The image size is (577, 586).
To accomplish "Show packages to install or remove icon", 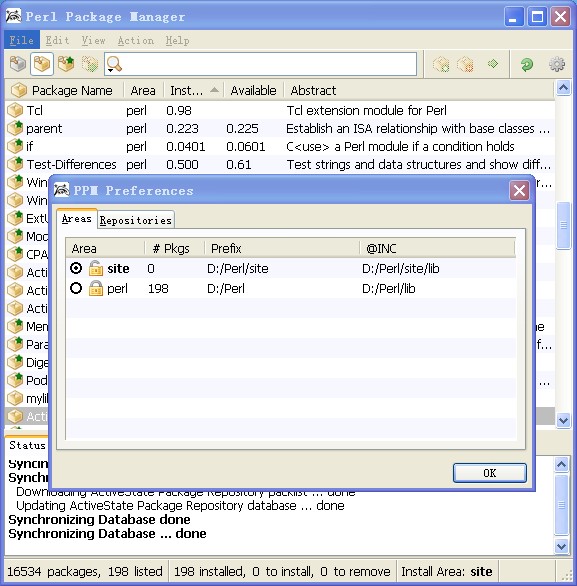I will point(90,64).
